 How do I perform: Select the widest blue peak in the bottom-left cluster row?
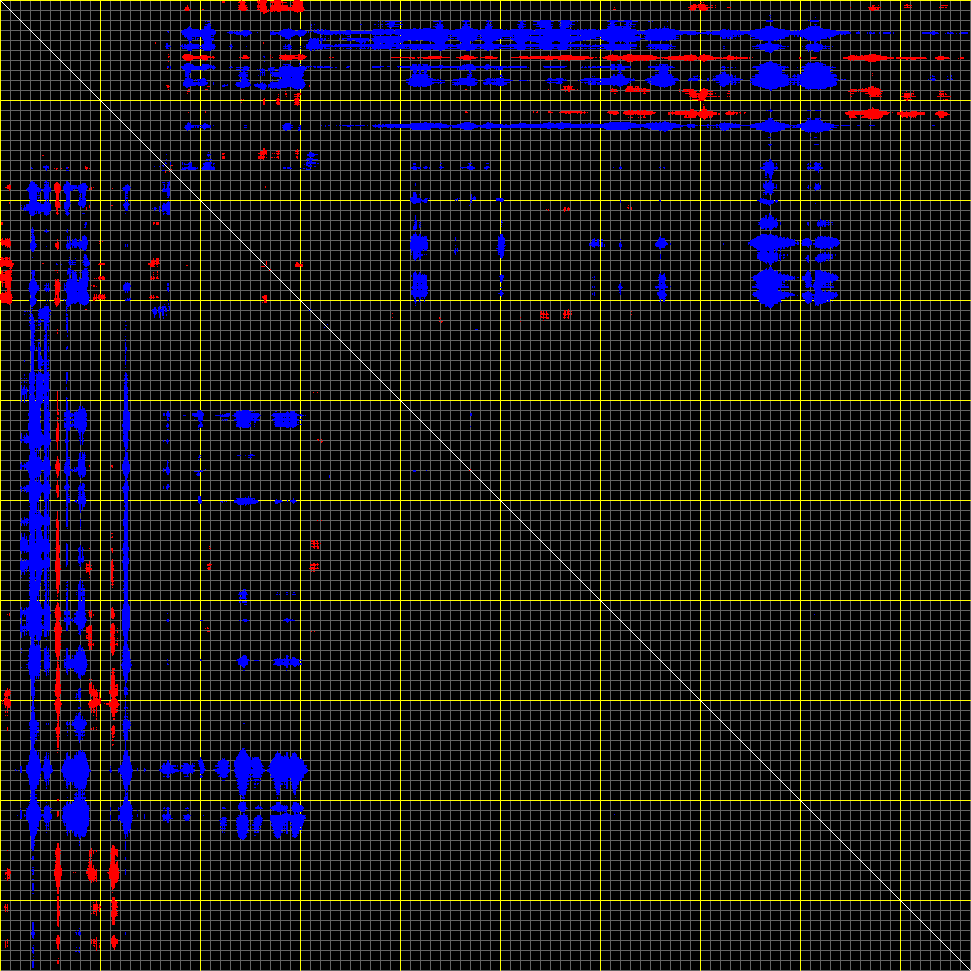[x=288, y=770]
